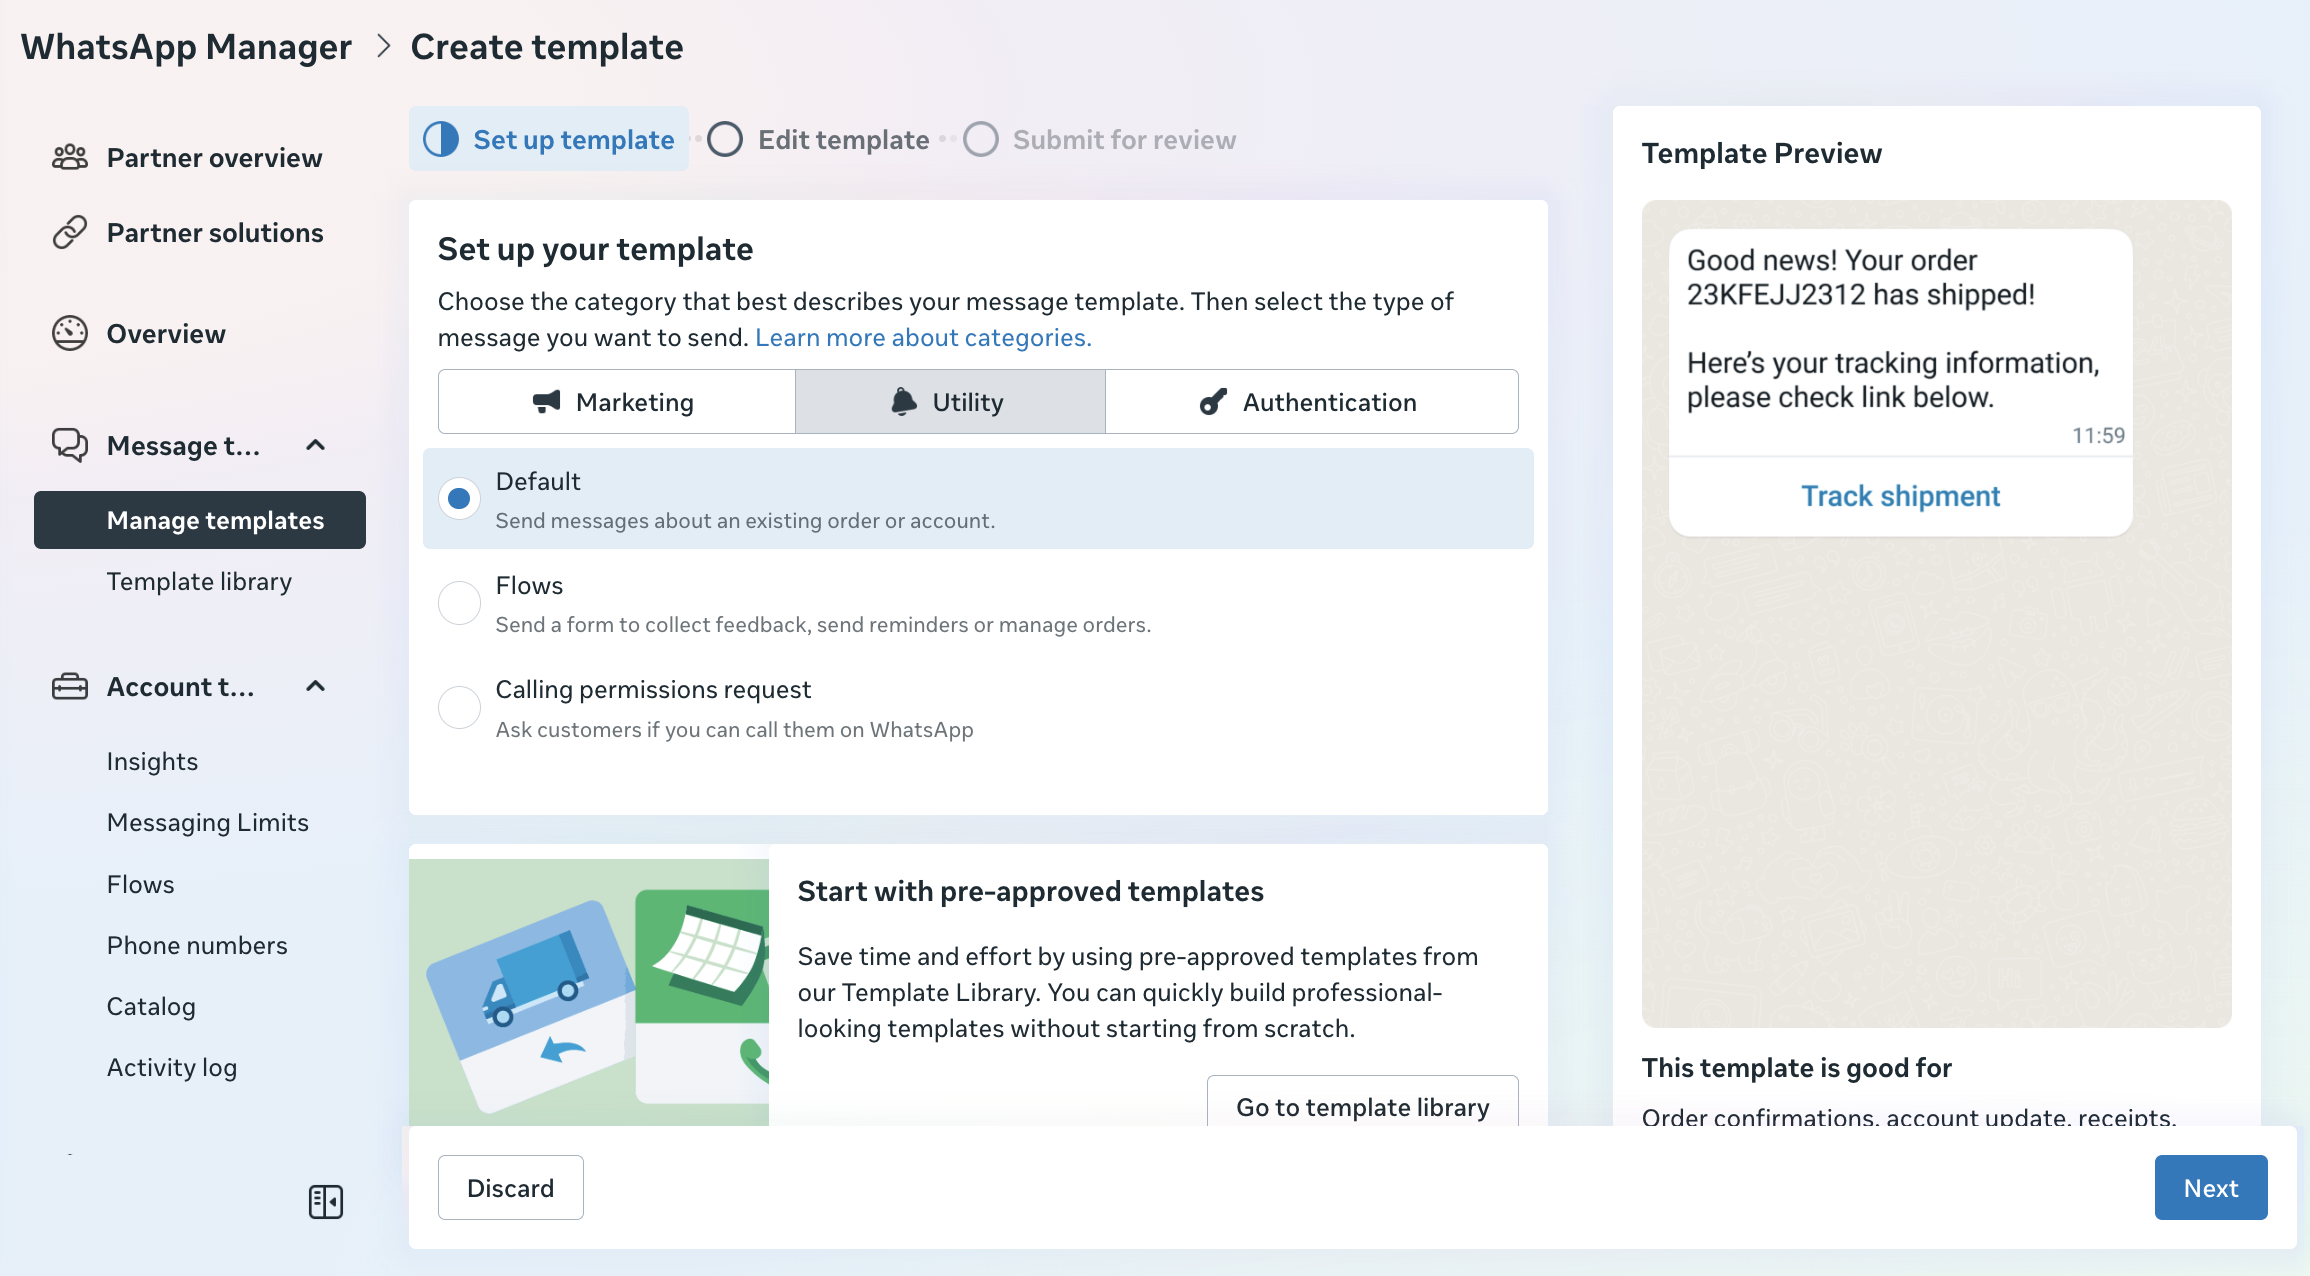Click Track shipment in template preview
The width and height of the screenshot is (2310, 1276).
1900,496
